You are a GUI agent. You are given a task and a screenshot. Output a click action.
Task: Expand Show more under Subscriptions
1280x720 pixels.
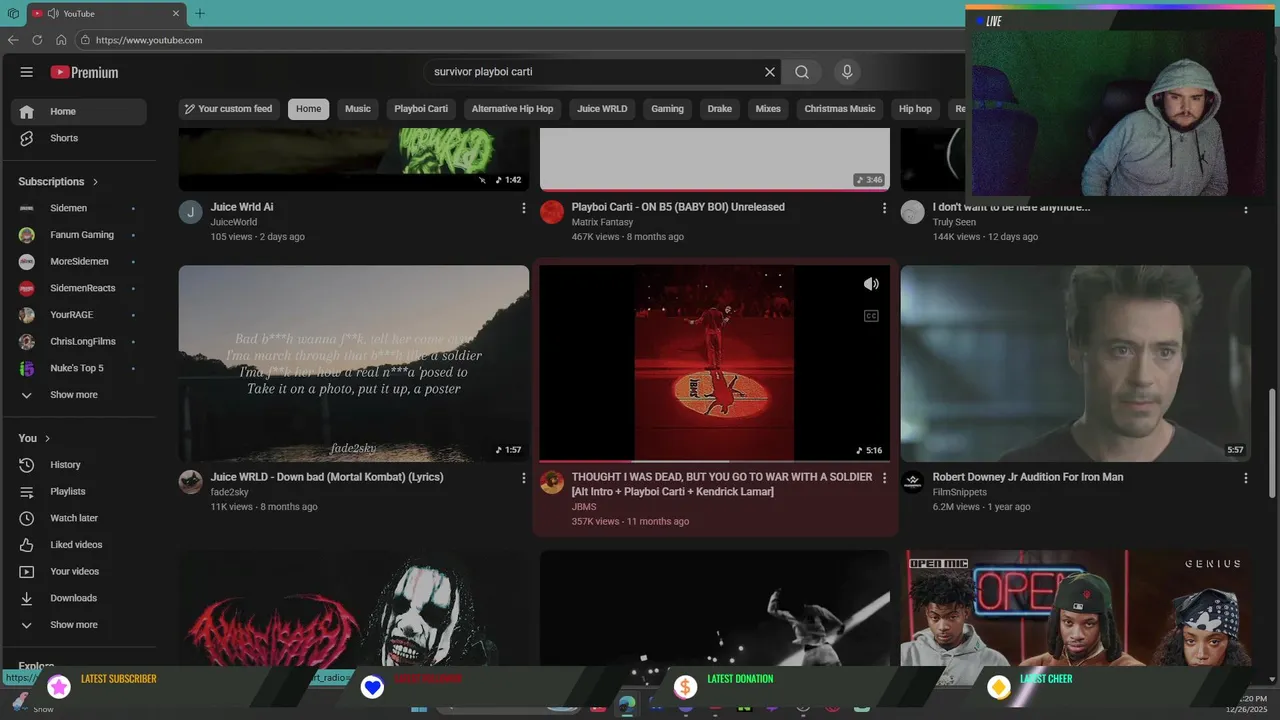click(x=79, y=395)
